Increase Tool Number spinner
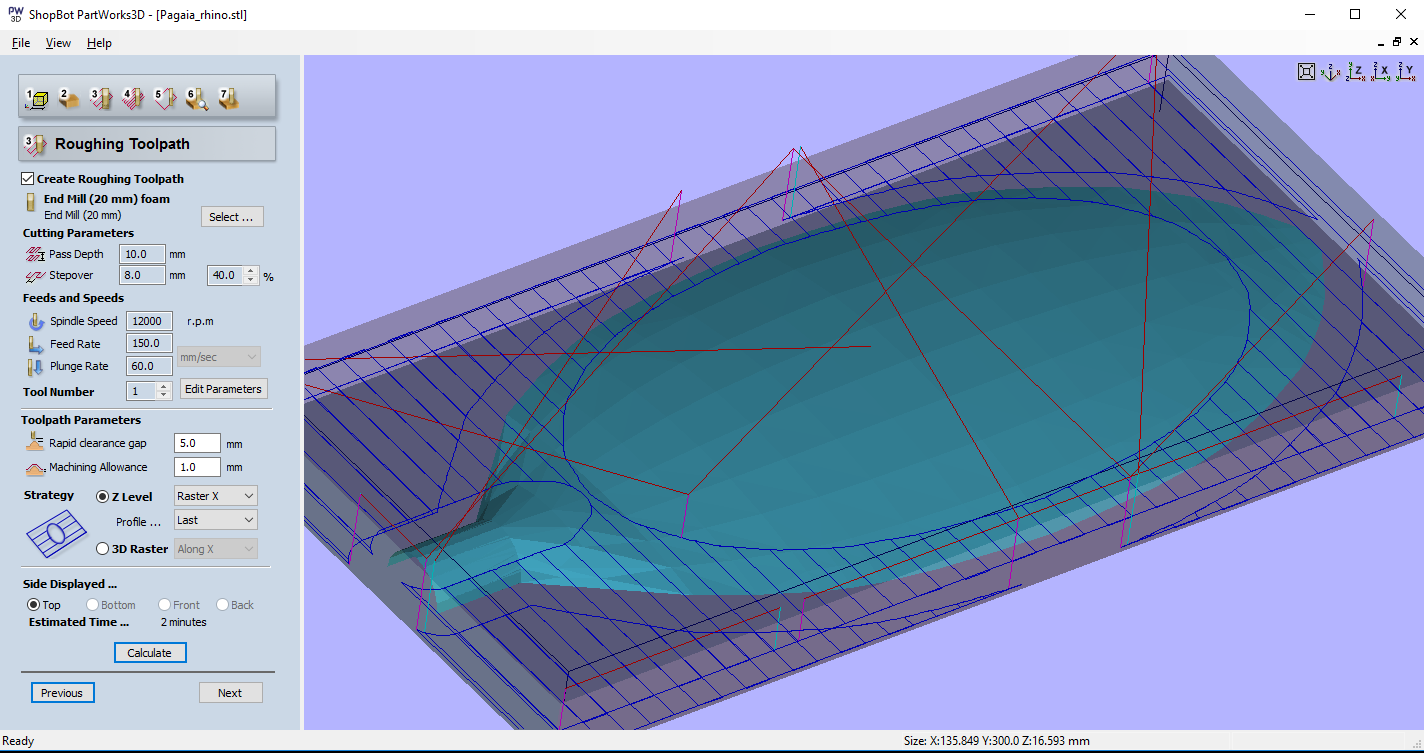This screenshot has height=753, width=1424. click(164, 387)
